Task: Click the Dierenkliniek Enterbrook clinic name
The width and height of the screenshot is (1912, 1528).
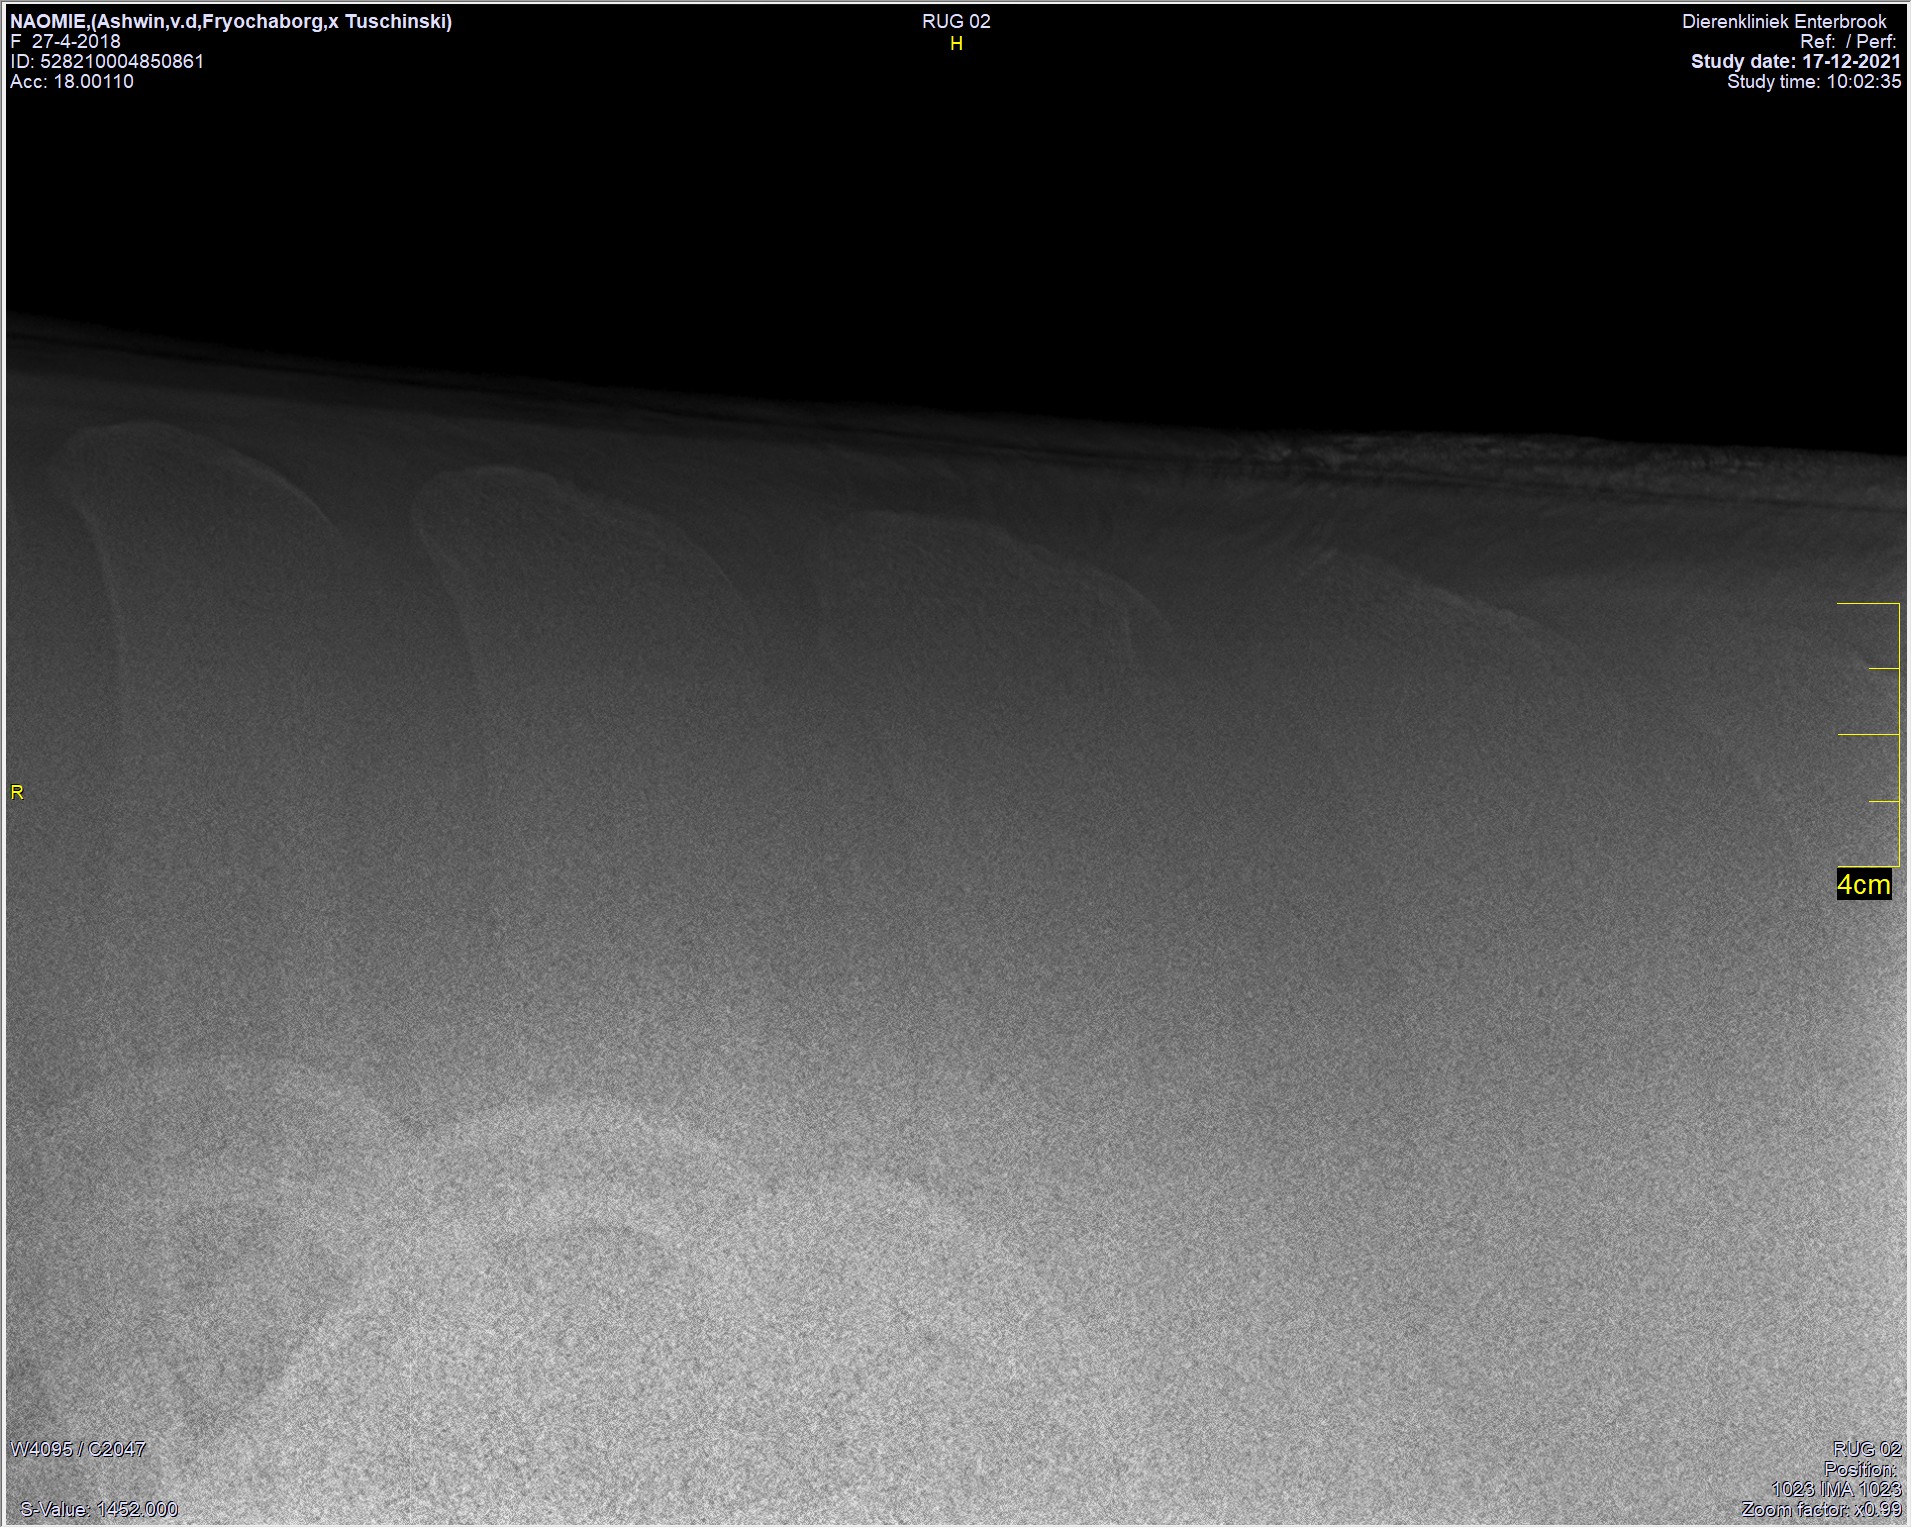Action: pyautogui.click(x=1784, y=21)
